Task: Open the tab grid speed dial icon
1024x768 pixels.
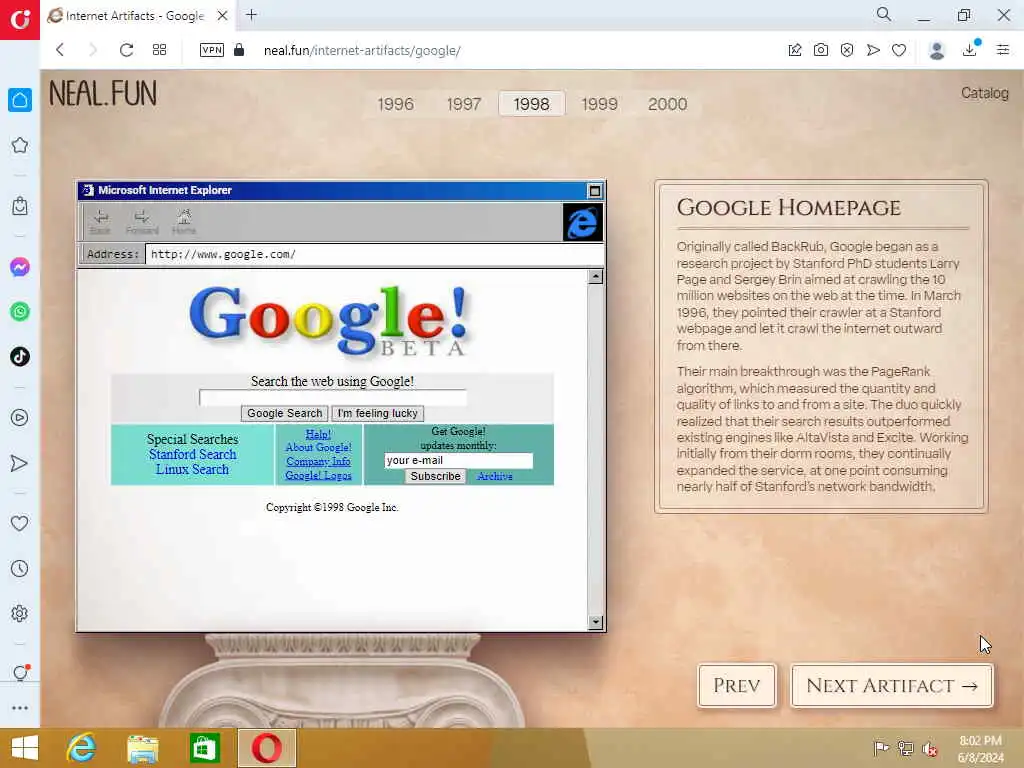Action: 159,50
